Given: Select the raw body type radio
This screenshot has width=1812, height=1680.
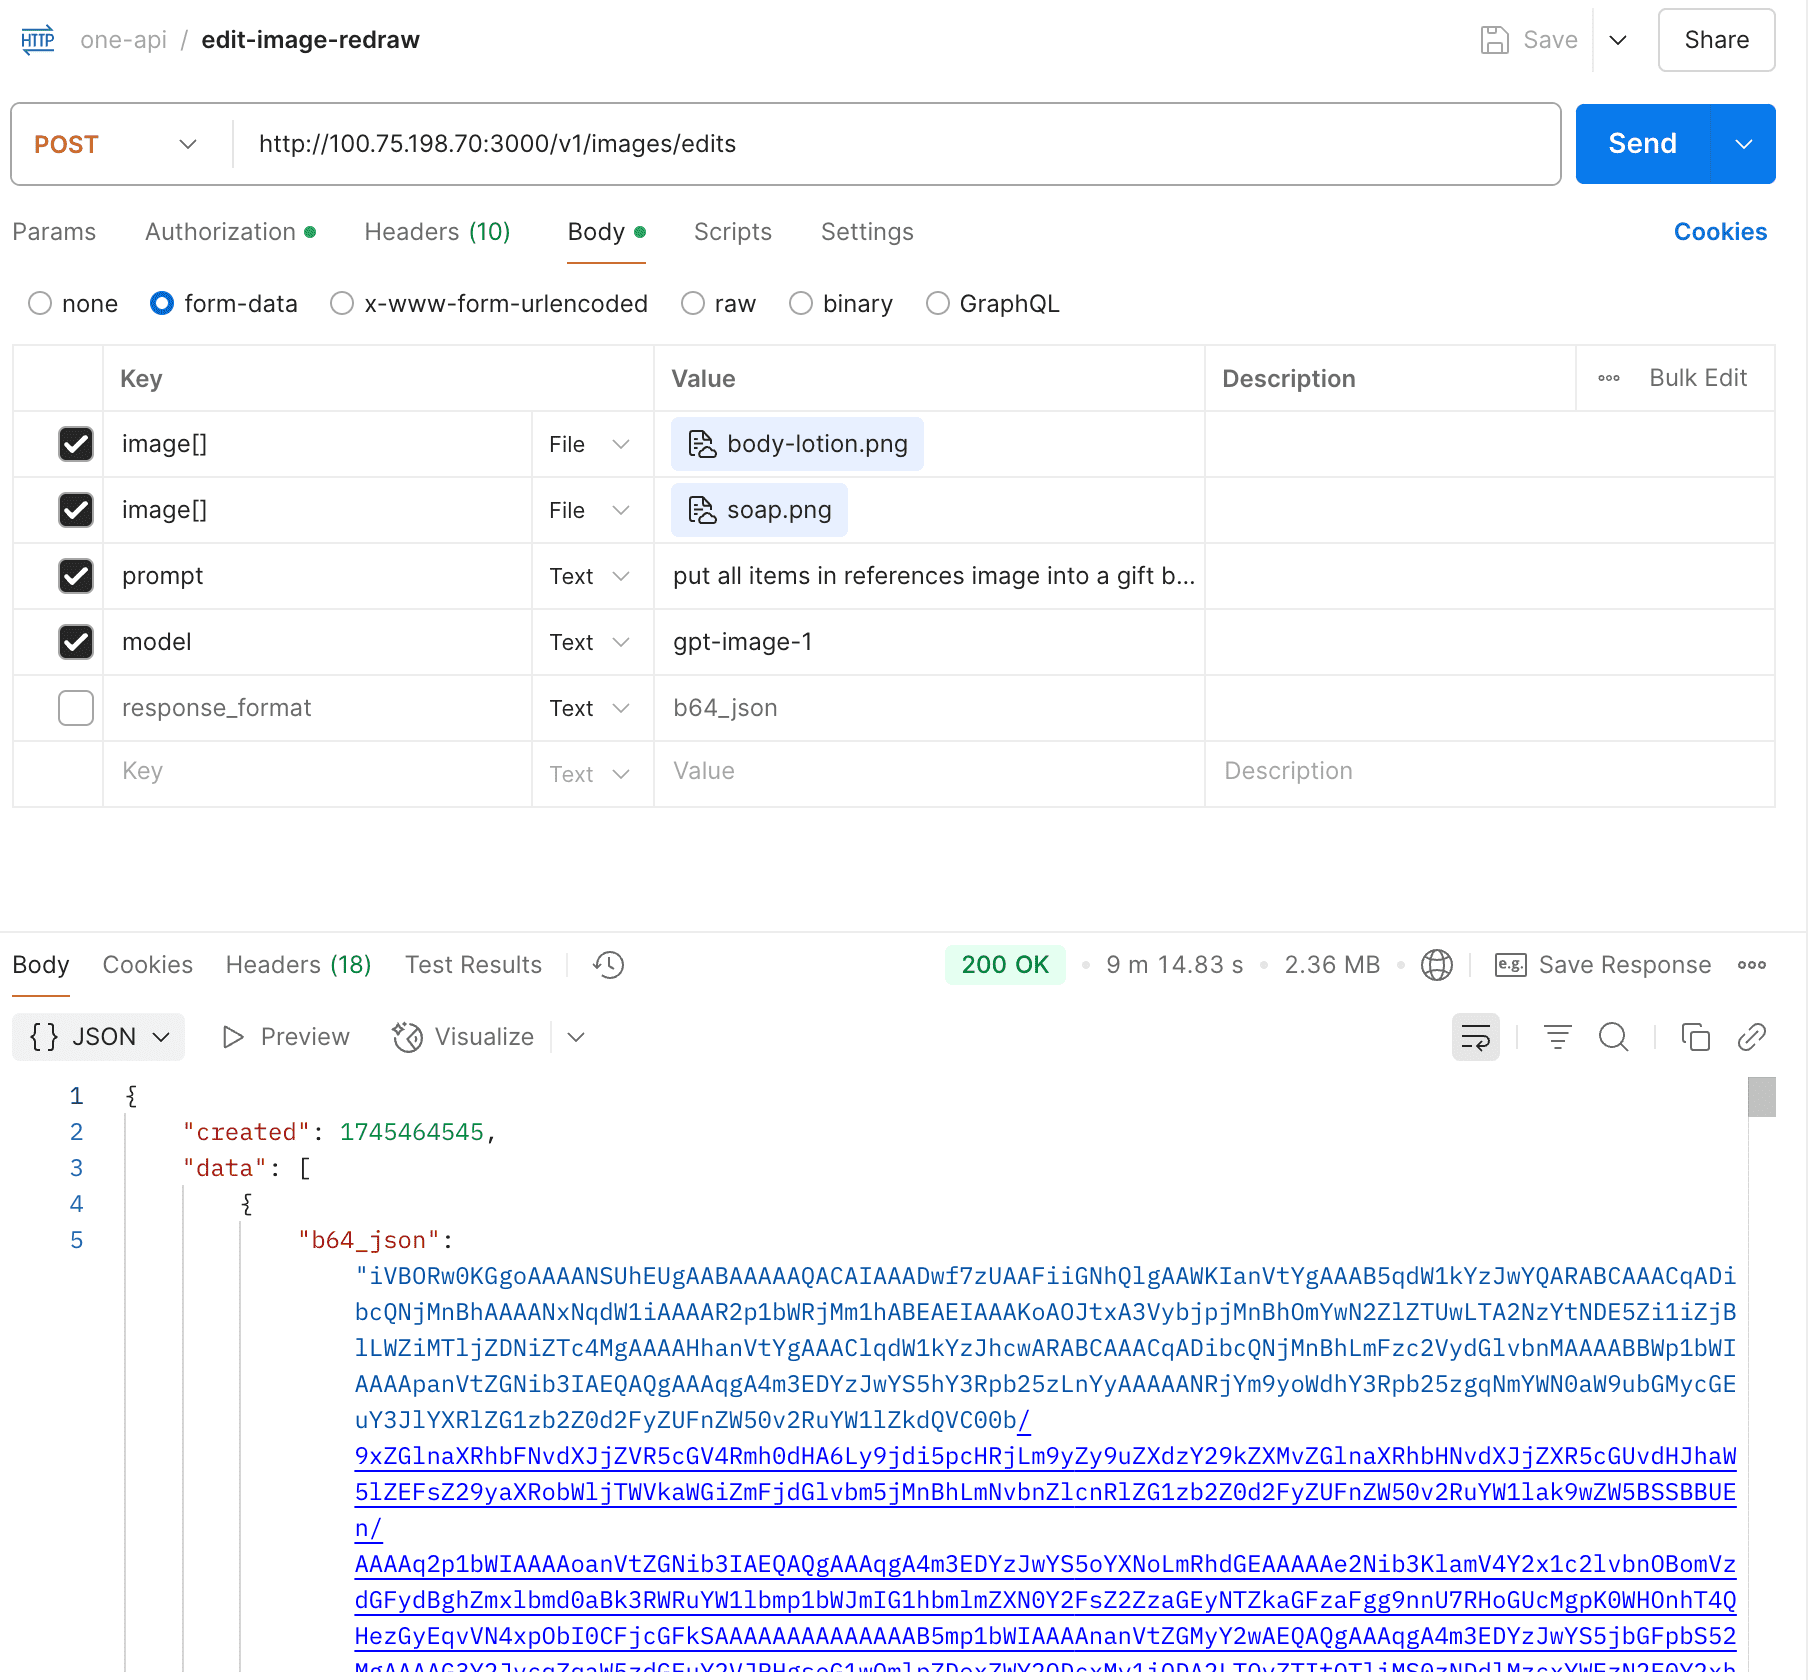Looking at the screenshot, I should click(x=693, y=304).
